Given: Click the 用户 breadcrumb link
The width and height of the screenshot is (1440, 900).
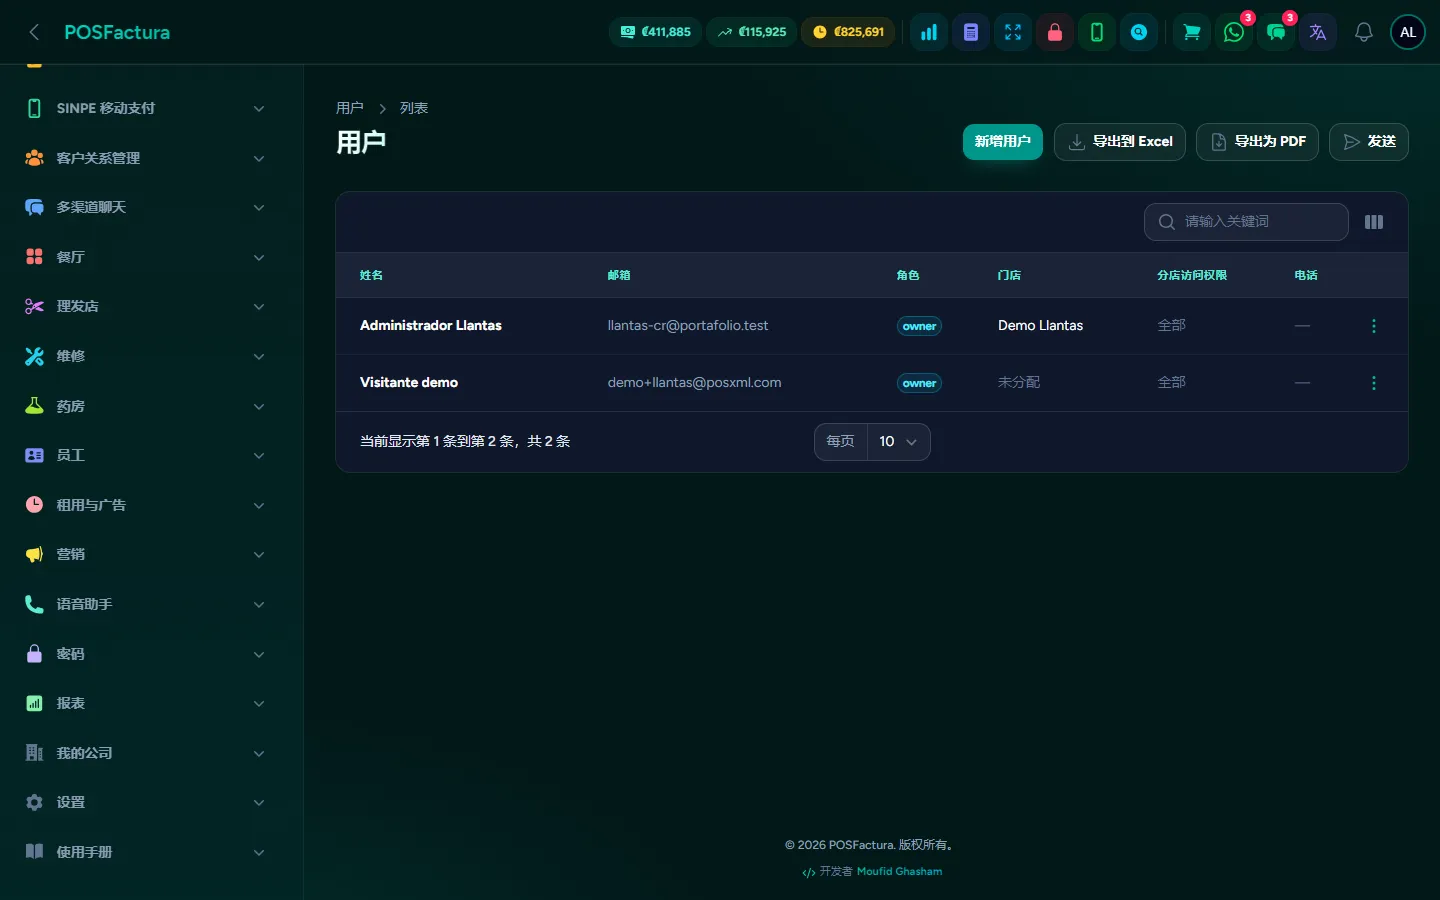Looking at the screenshot, I should 350,108.
